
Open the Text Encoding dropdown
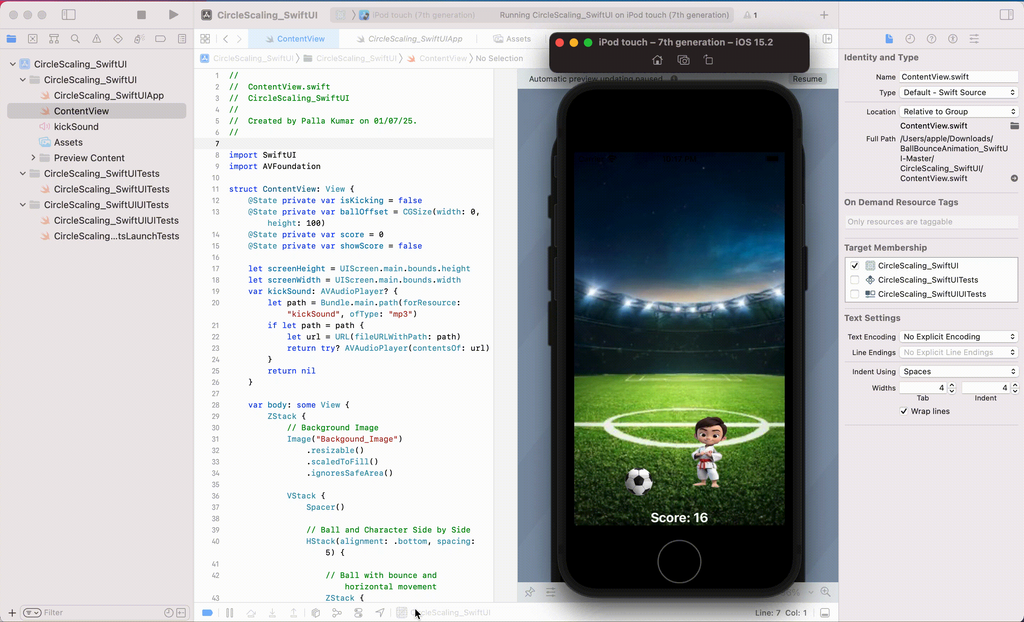pos(959,336)
